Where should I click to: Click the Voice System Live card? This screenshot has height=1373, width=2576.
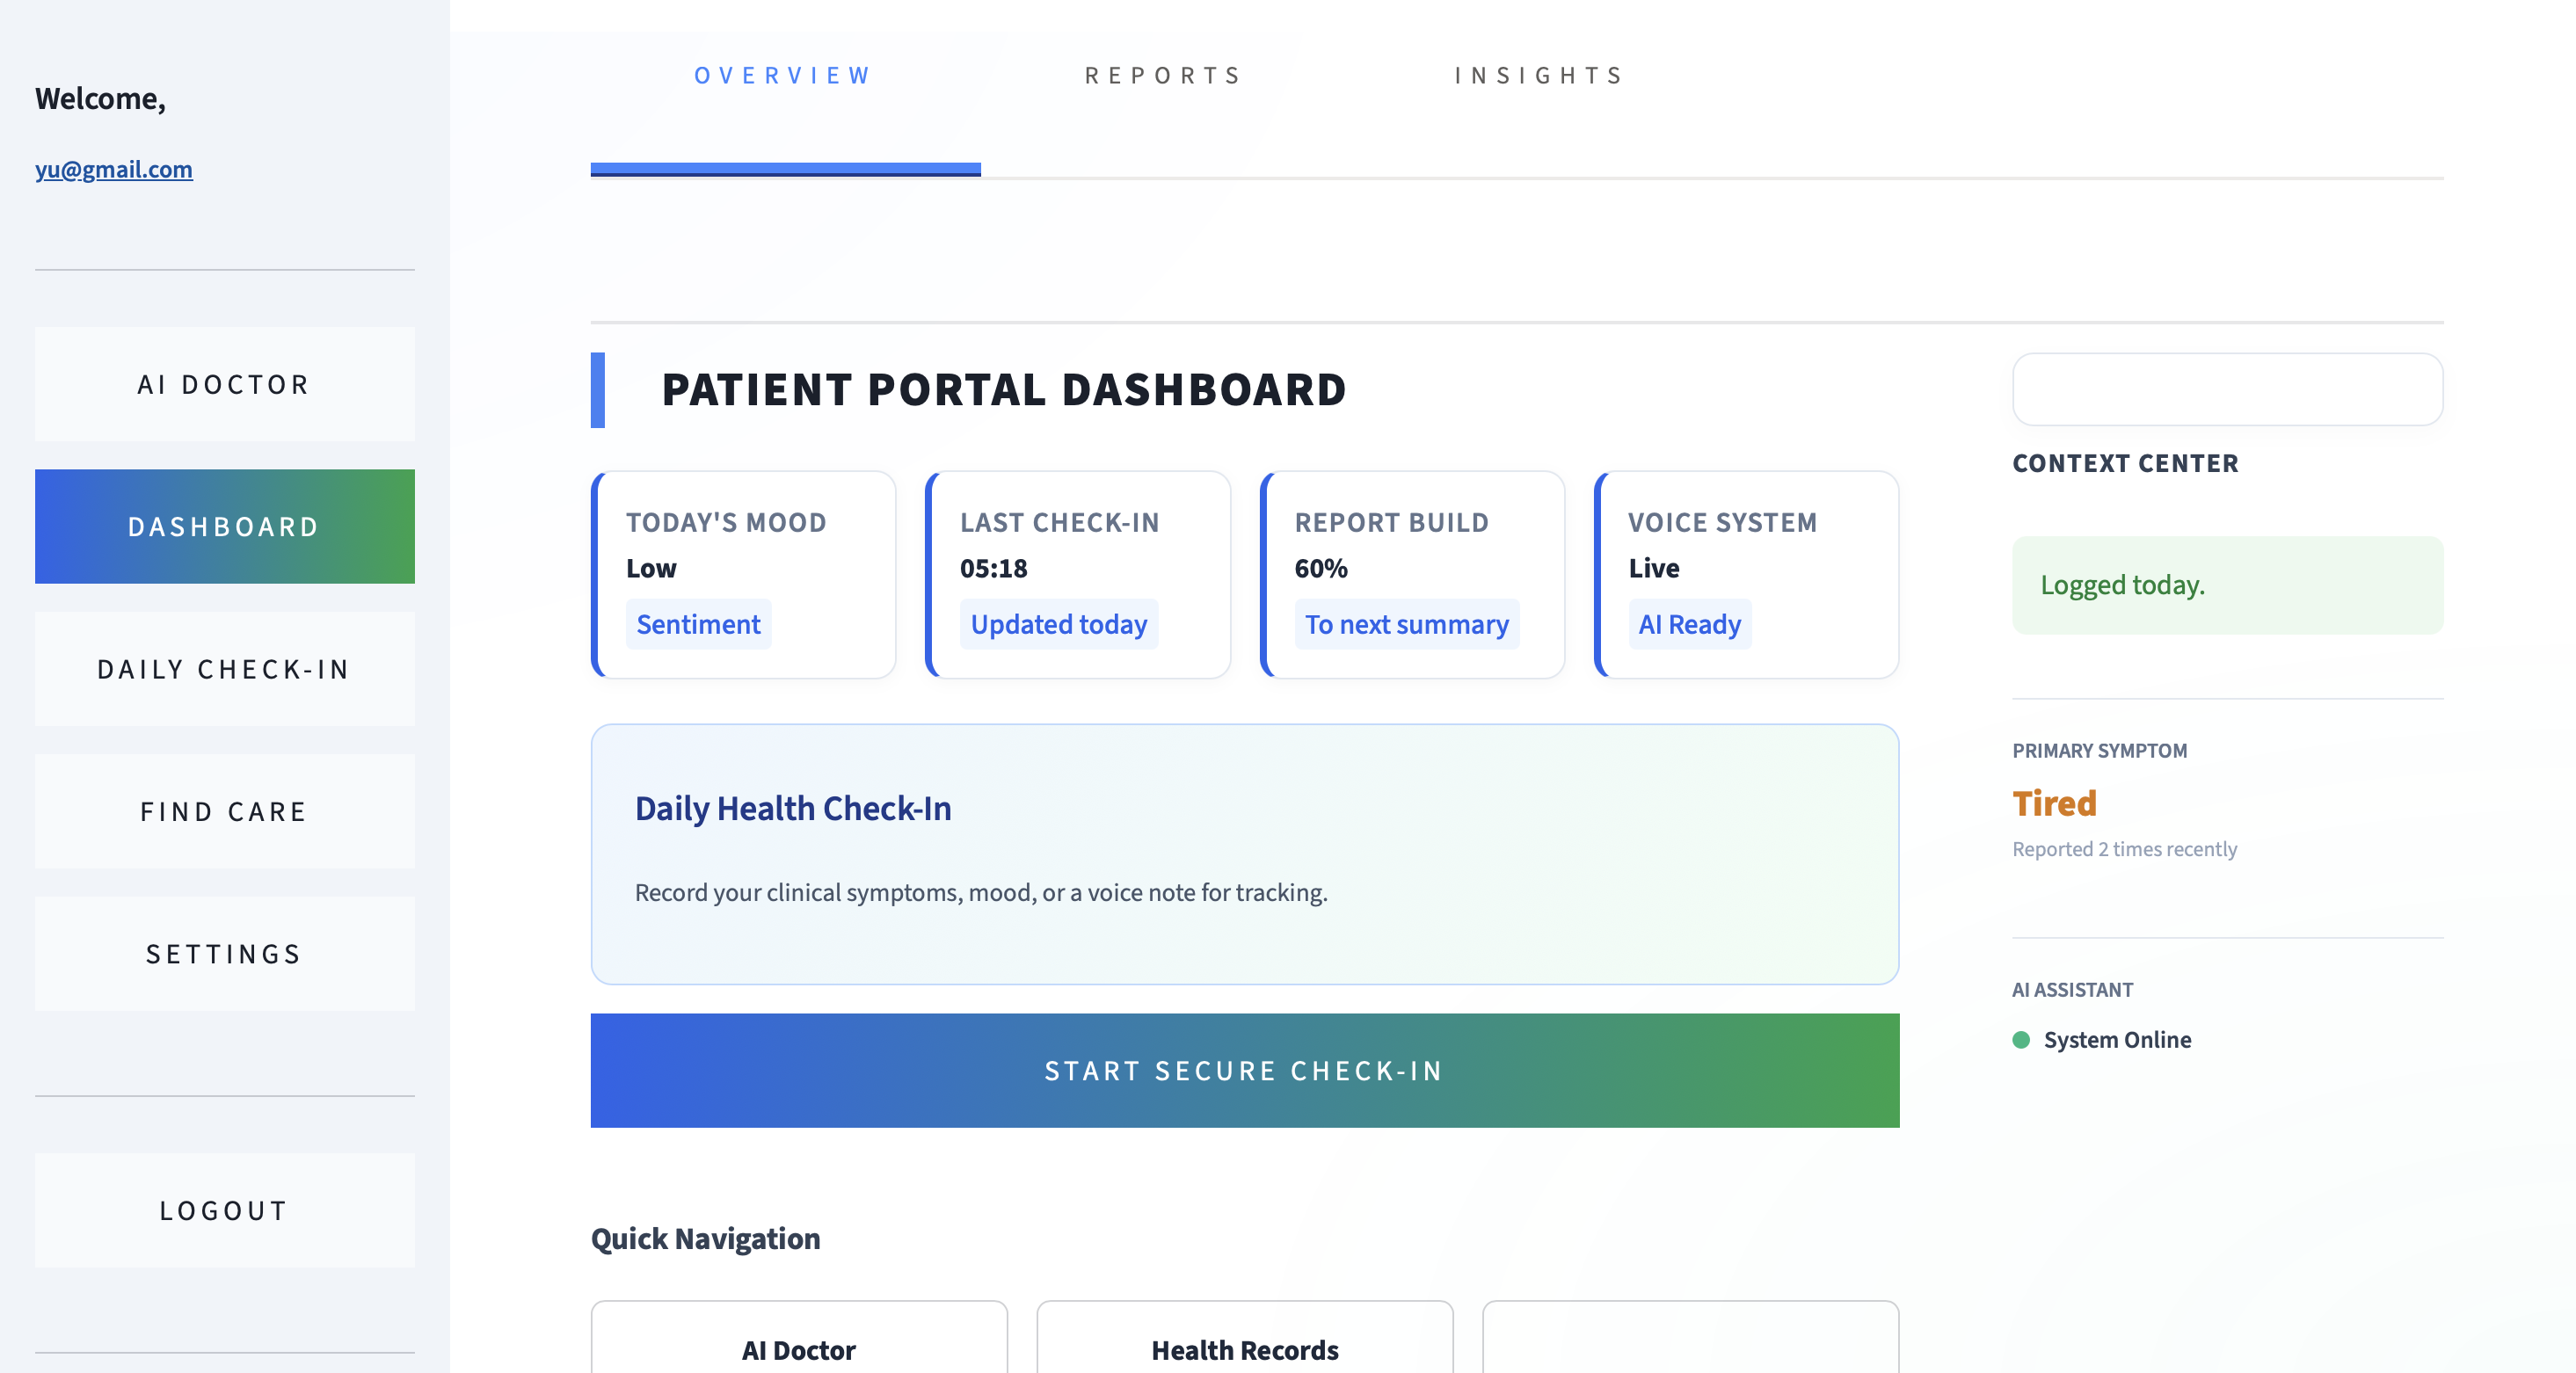tap(1746, 574)
